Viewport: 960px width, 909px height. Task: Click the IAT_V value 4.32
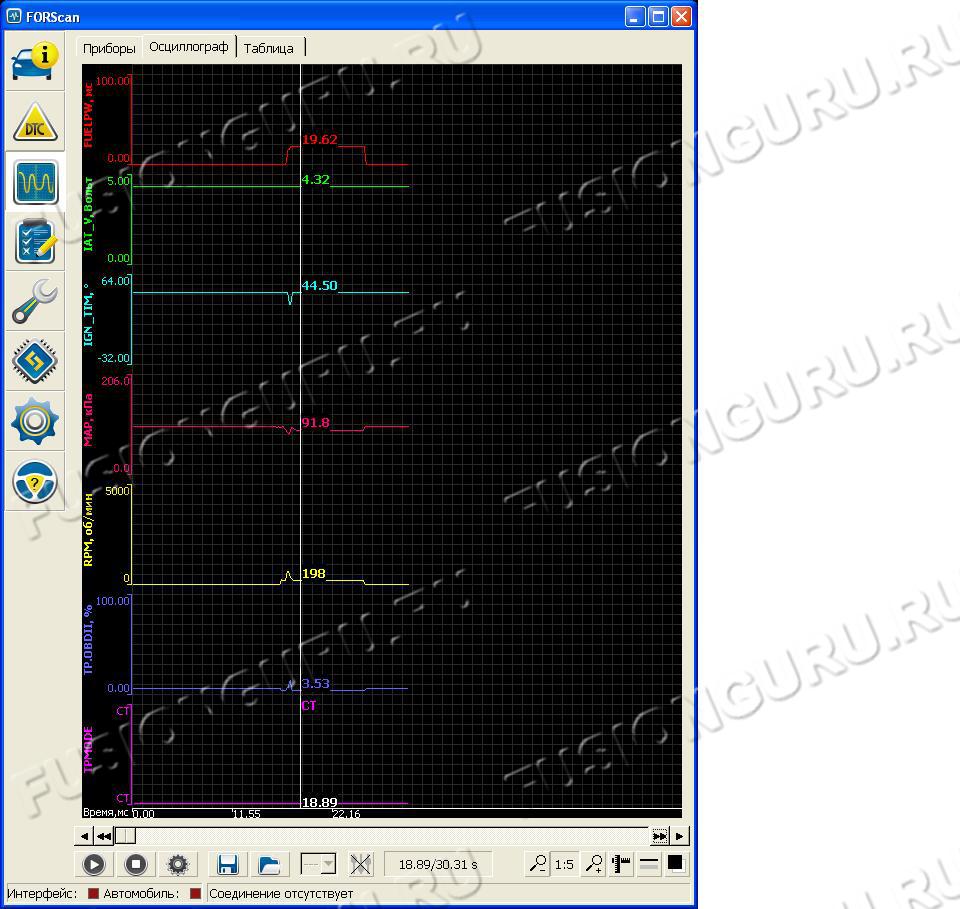click(316, 179)
